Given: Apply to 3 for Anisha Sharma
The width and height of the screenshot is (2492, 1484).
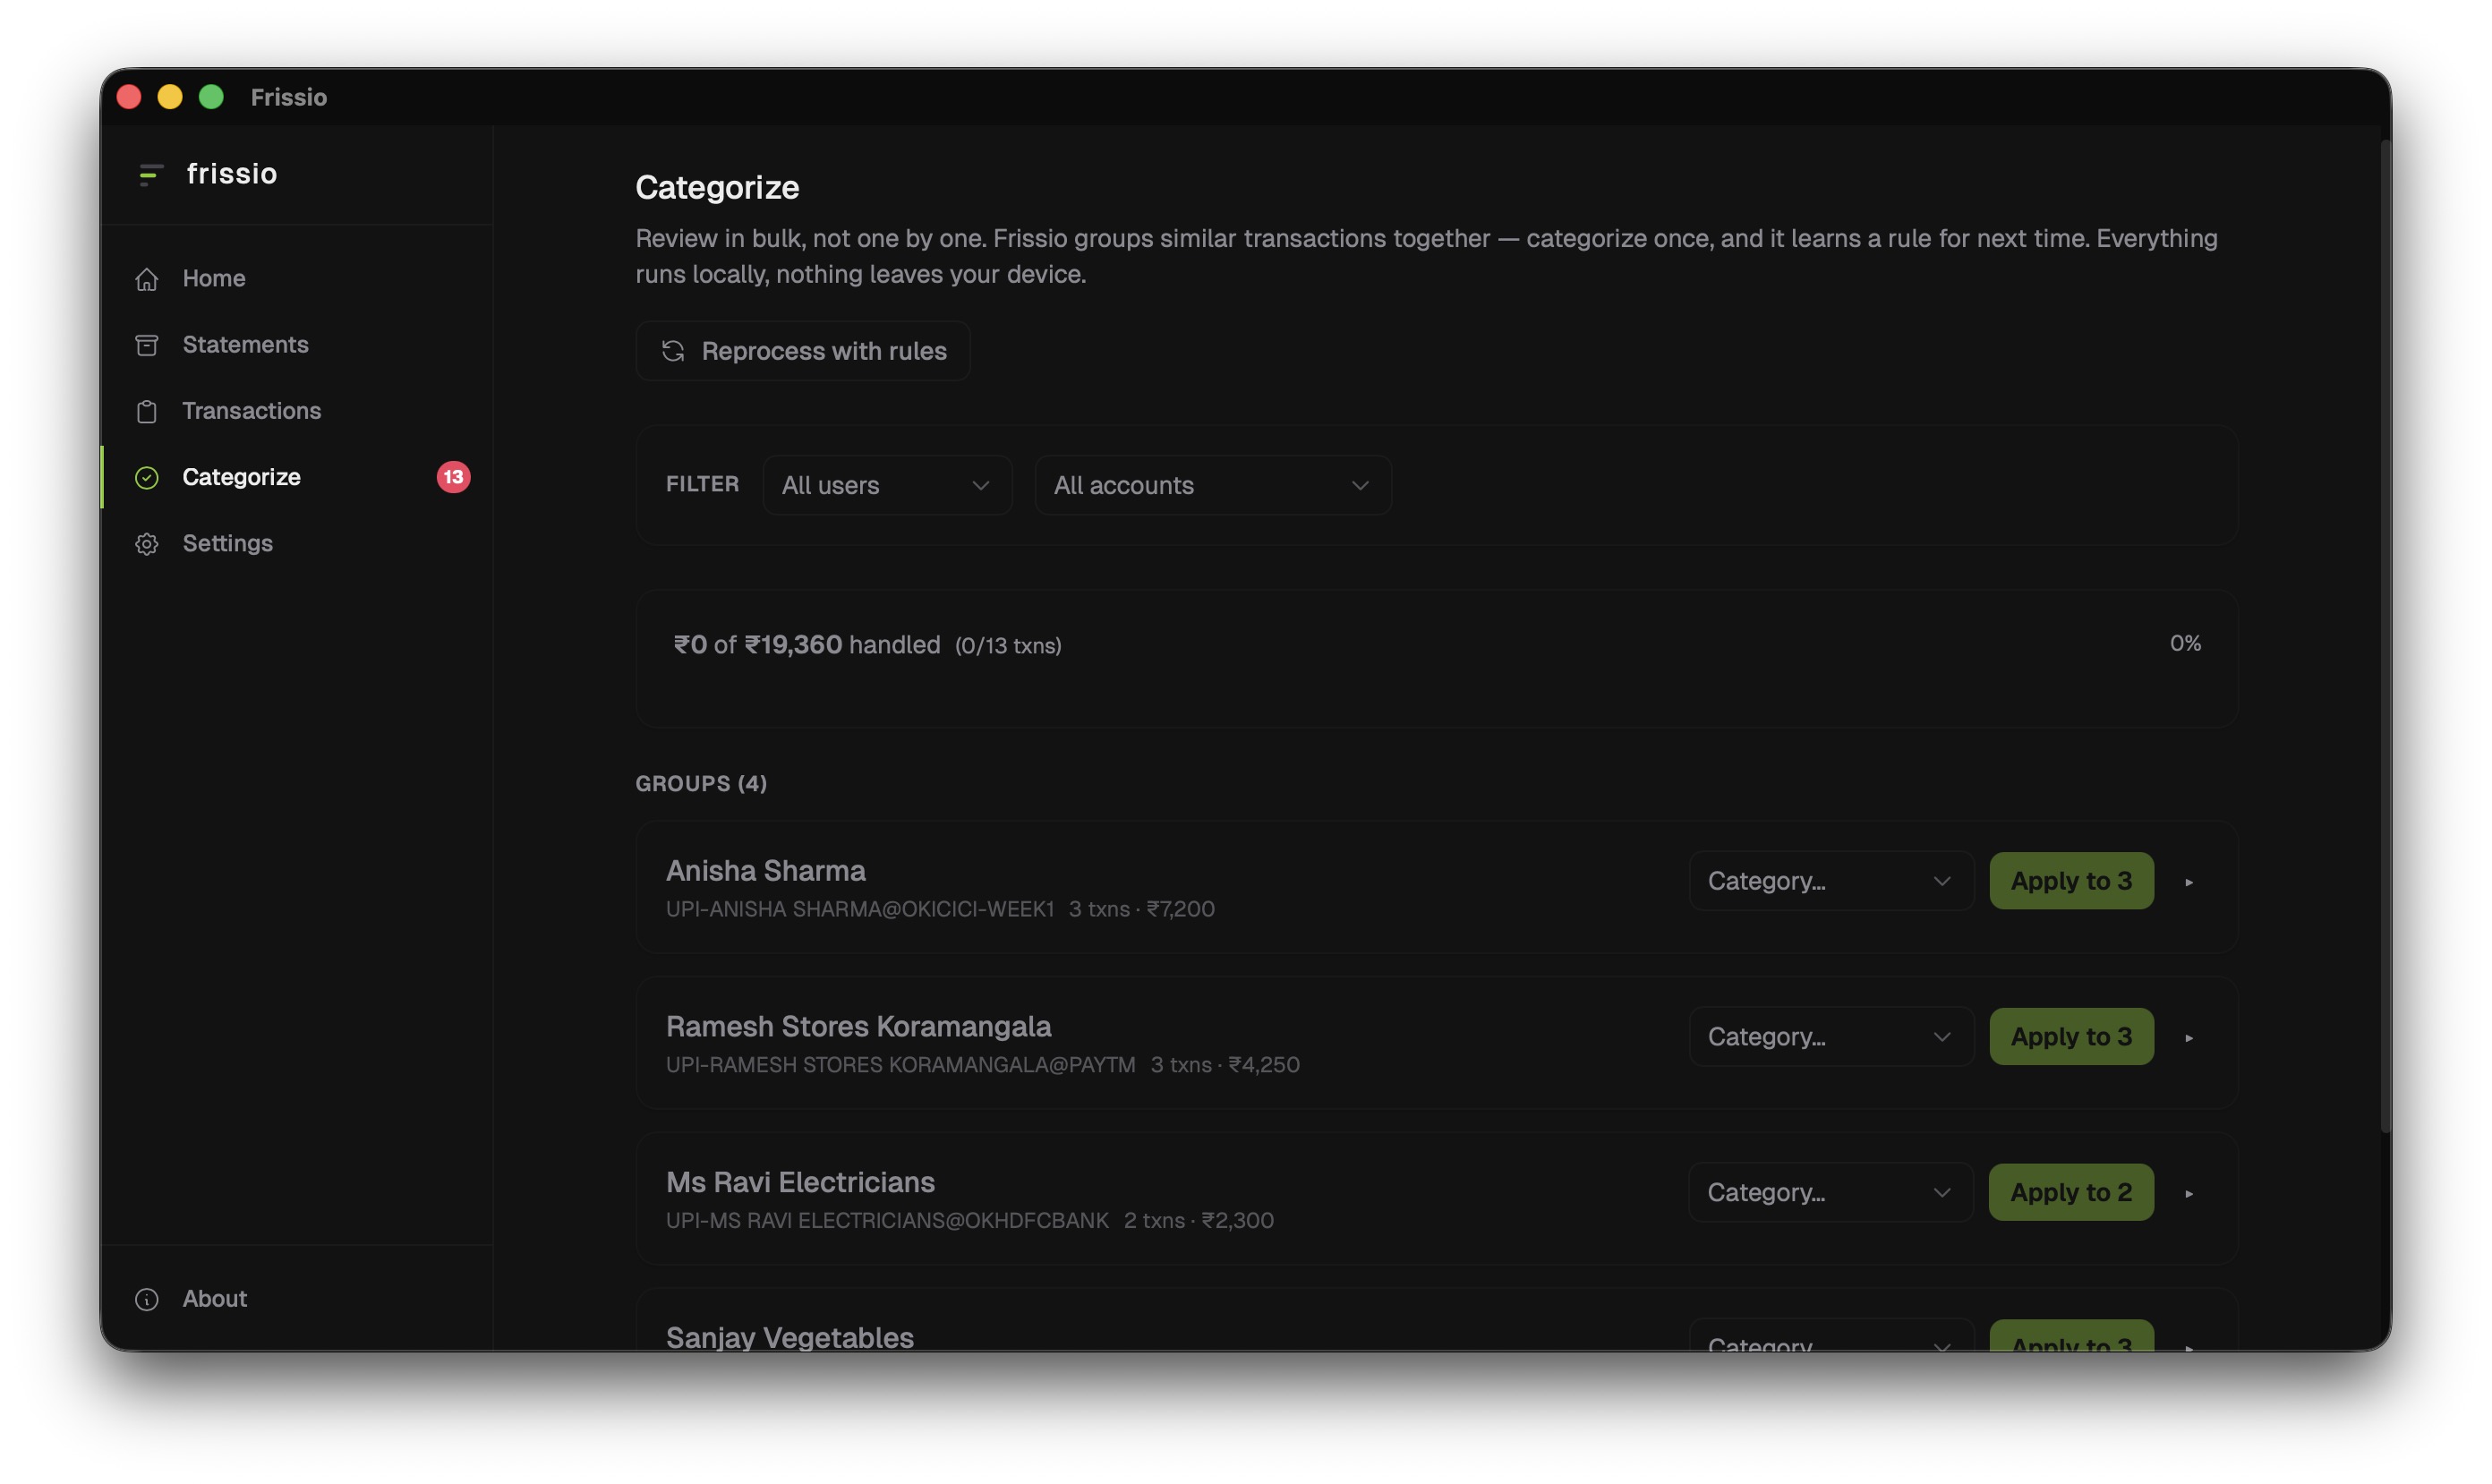Looking at the screenshot, I should tap(2071, 881).
